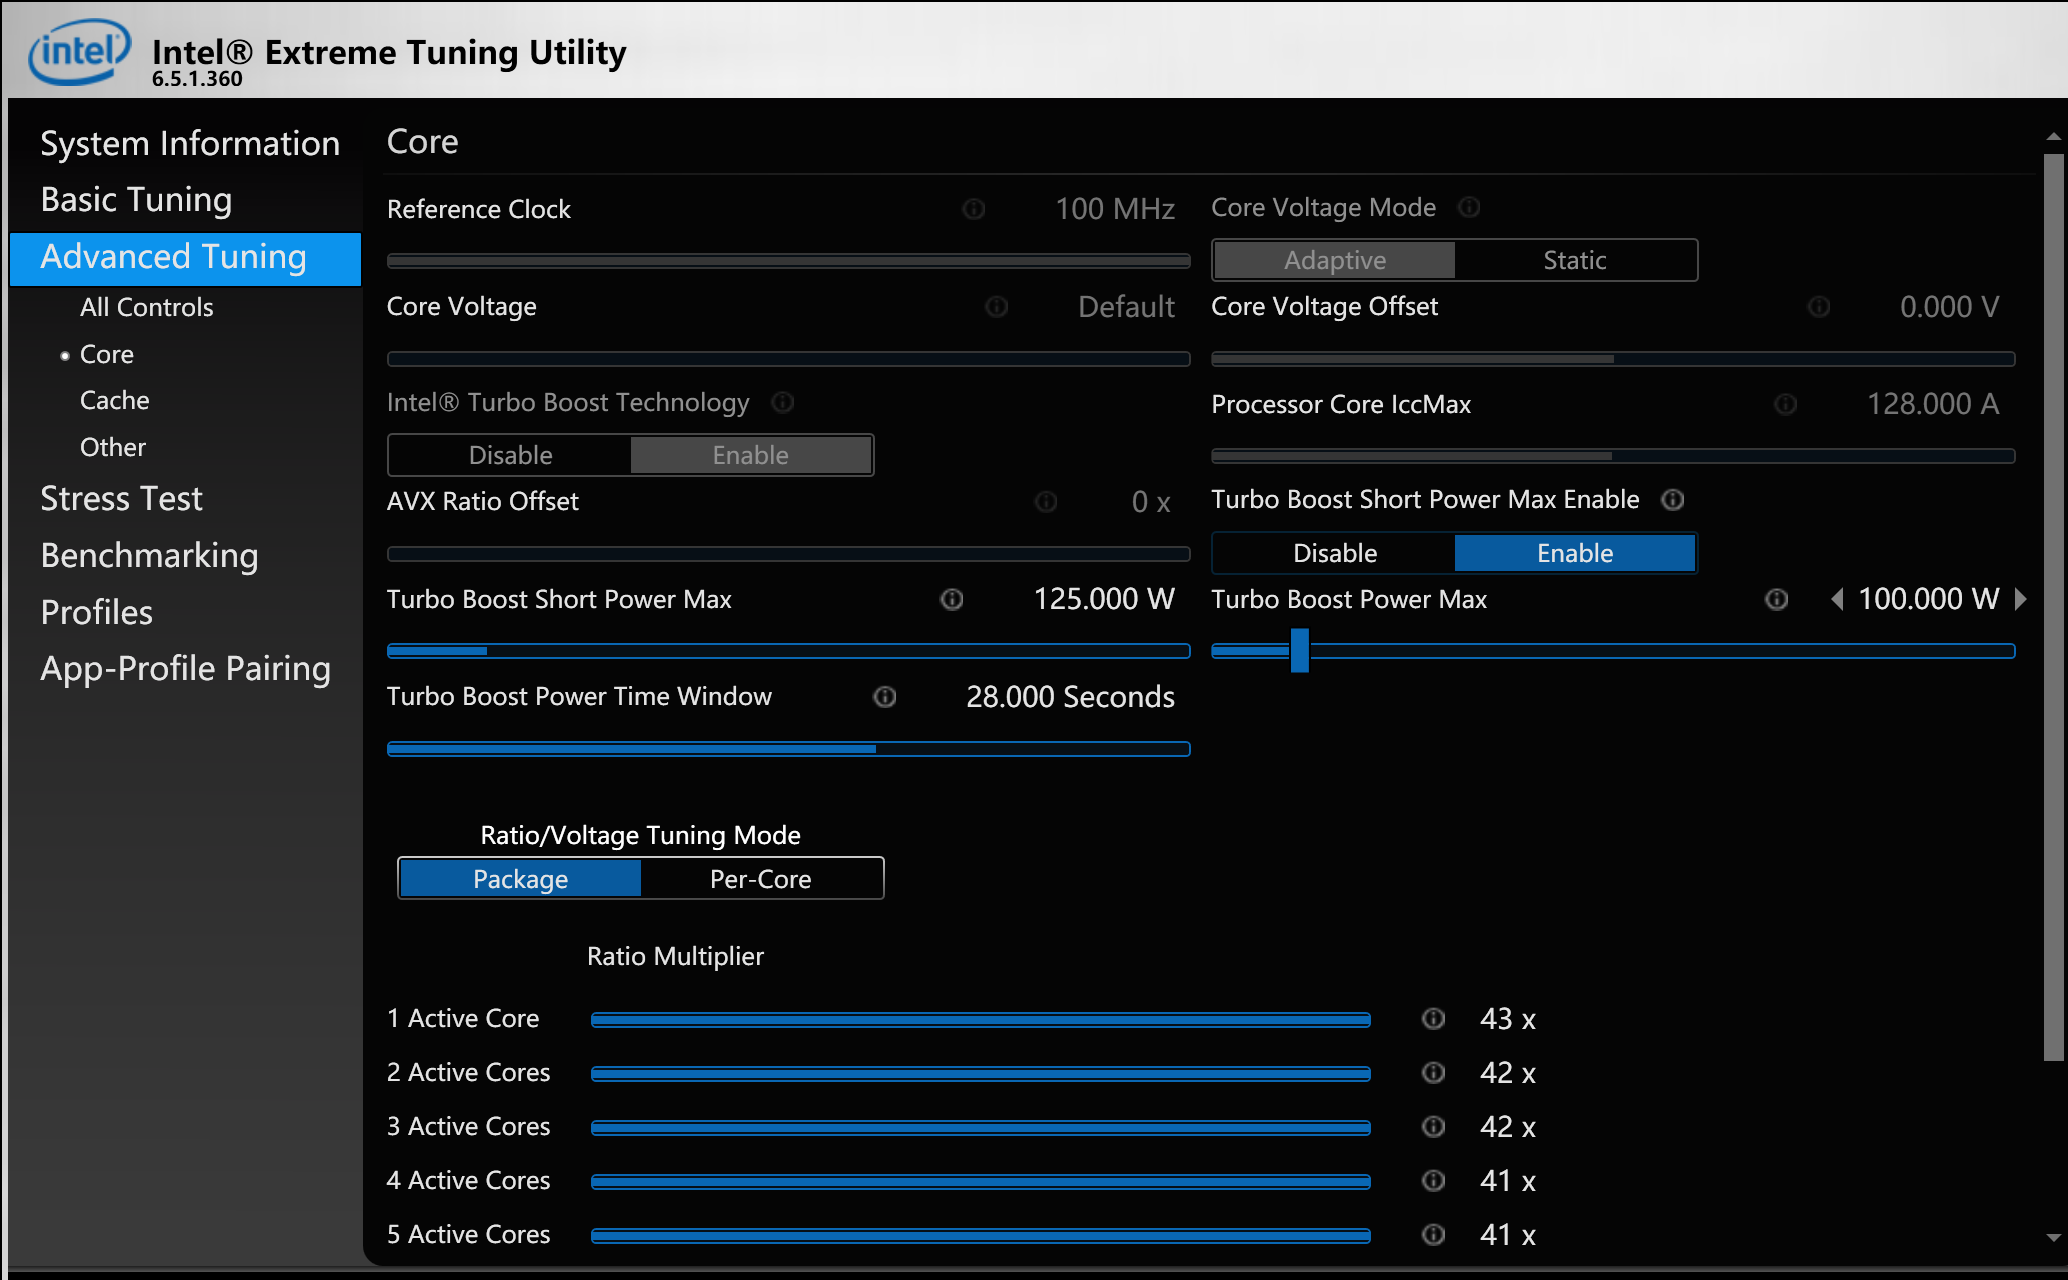Decrease Turbo Boost Power Max with left arrow
The height and width of the screenshot is (1280, 2068).
click(1837, 599)
